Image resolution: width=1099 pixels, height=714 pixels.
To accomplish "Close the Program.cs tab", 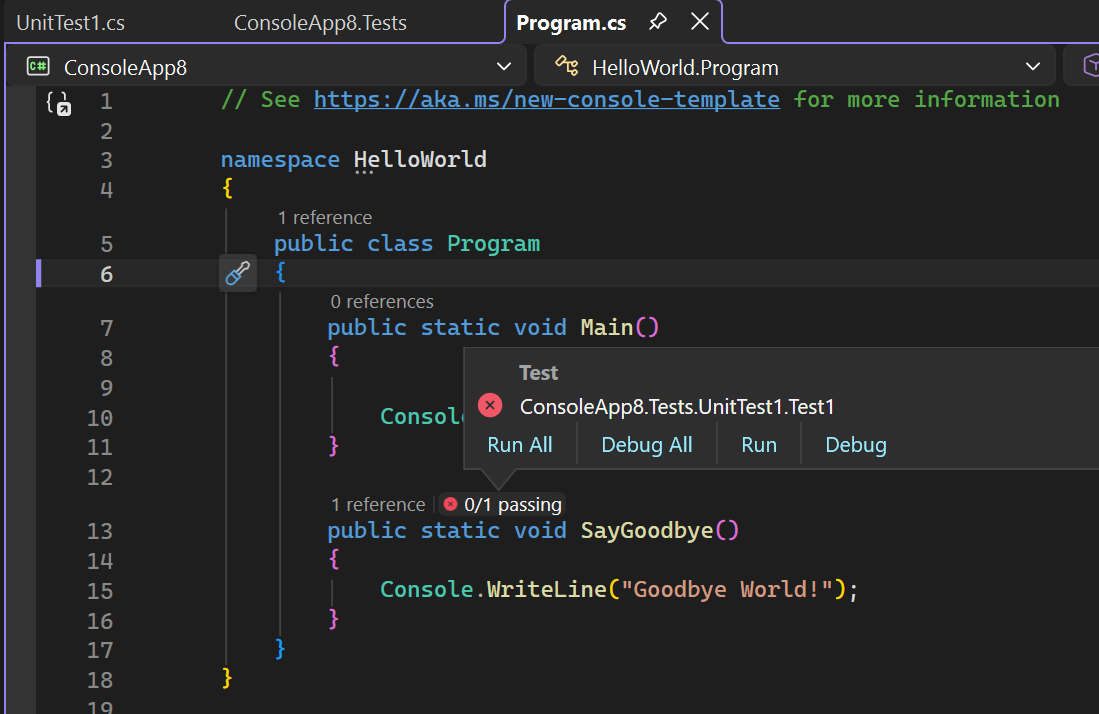I will pos(700,22).
